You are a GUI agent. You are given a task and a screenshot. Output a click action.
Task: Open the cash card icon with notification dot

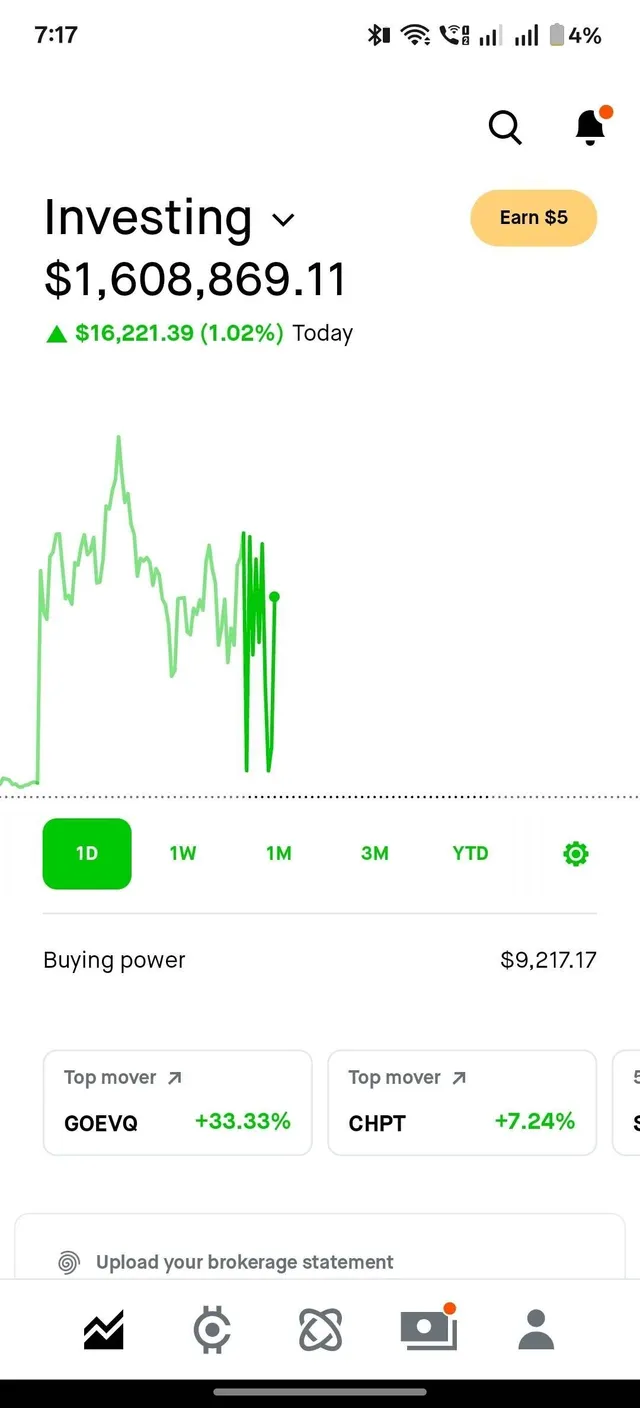tap(428, 1330)
